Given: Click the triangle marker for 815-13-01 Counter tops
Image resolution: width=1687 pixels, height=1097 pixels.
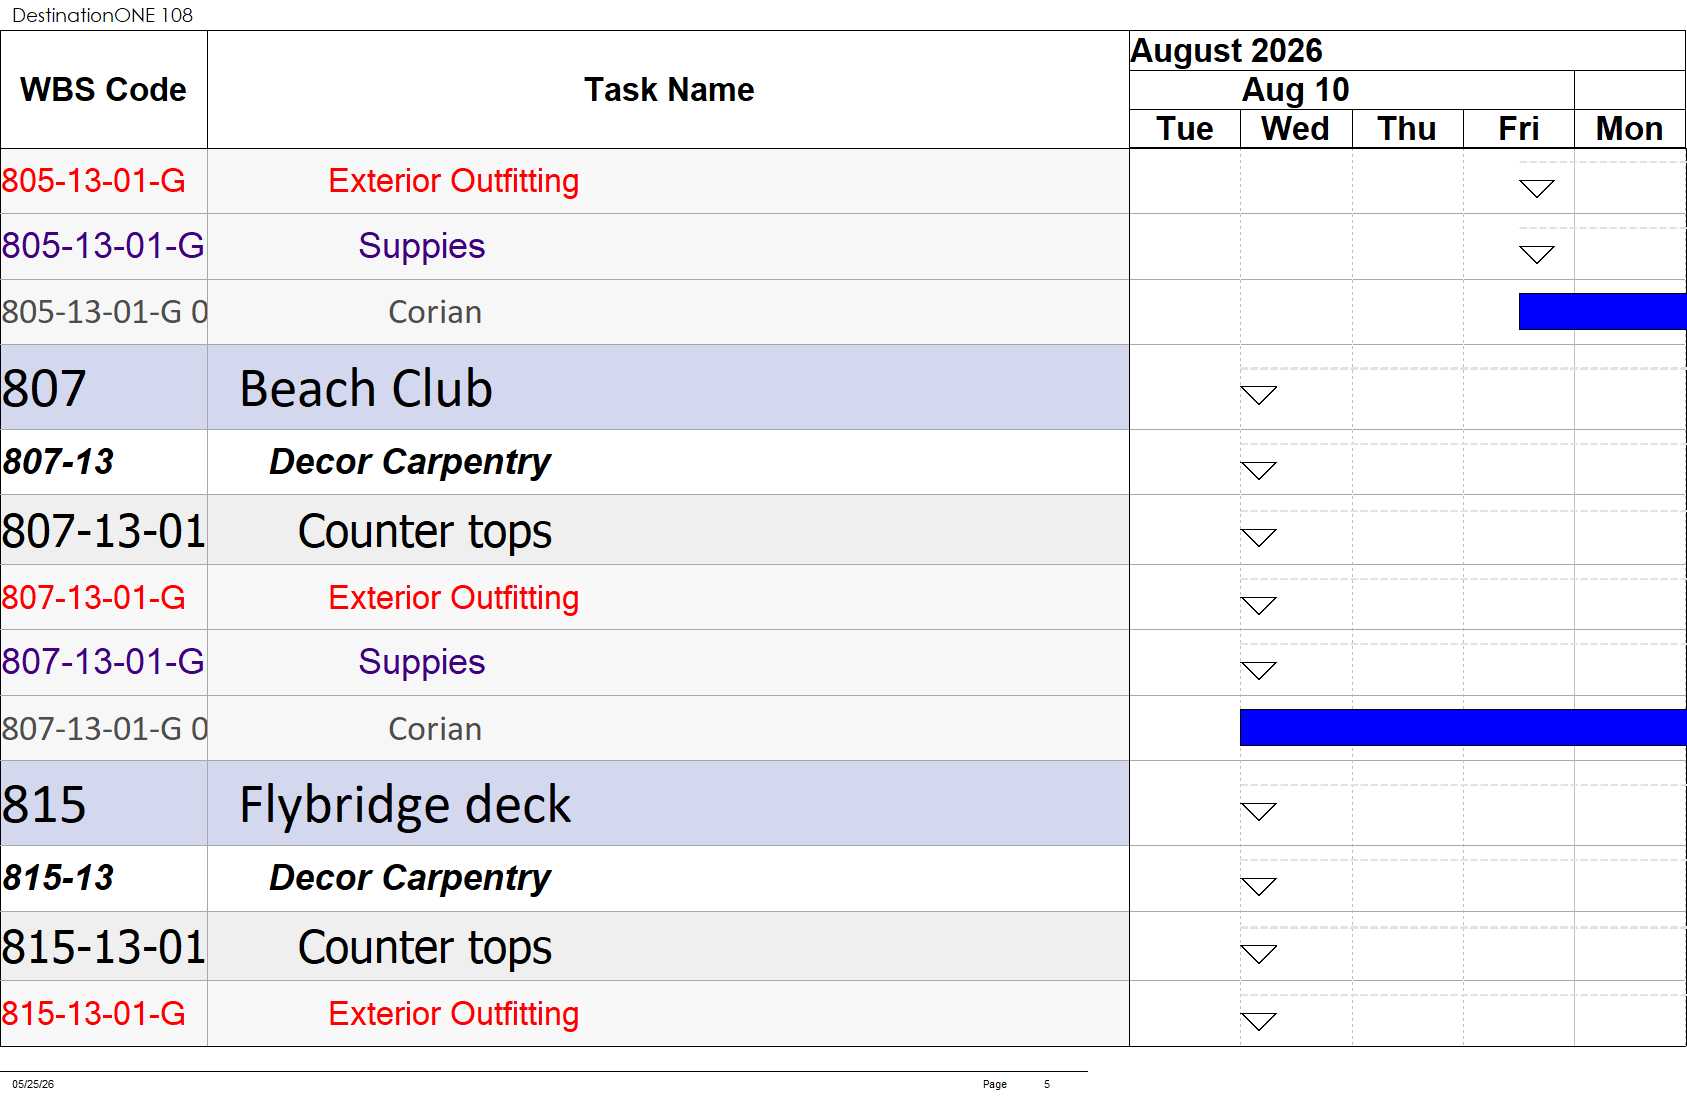Looking at the screenshot, I should point(1258,954).
